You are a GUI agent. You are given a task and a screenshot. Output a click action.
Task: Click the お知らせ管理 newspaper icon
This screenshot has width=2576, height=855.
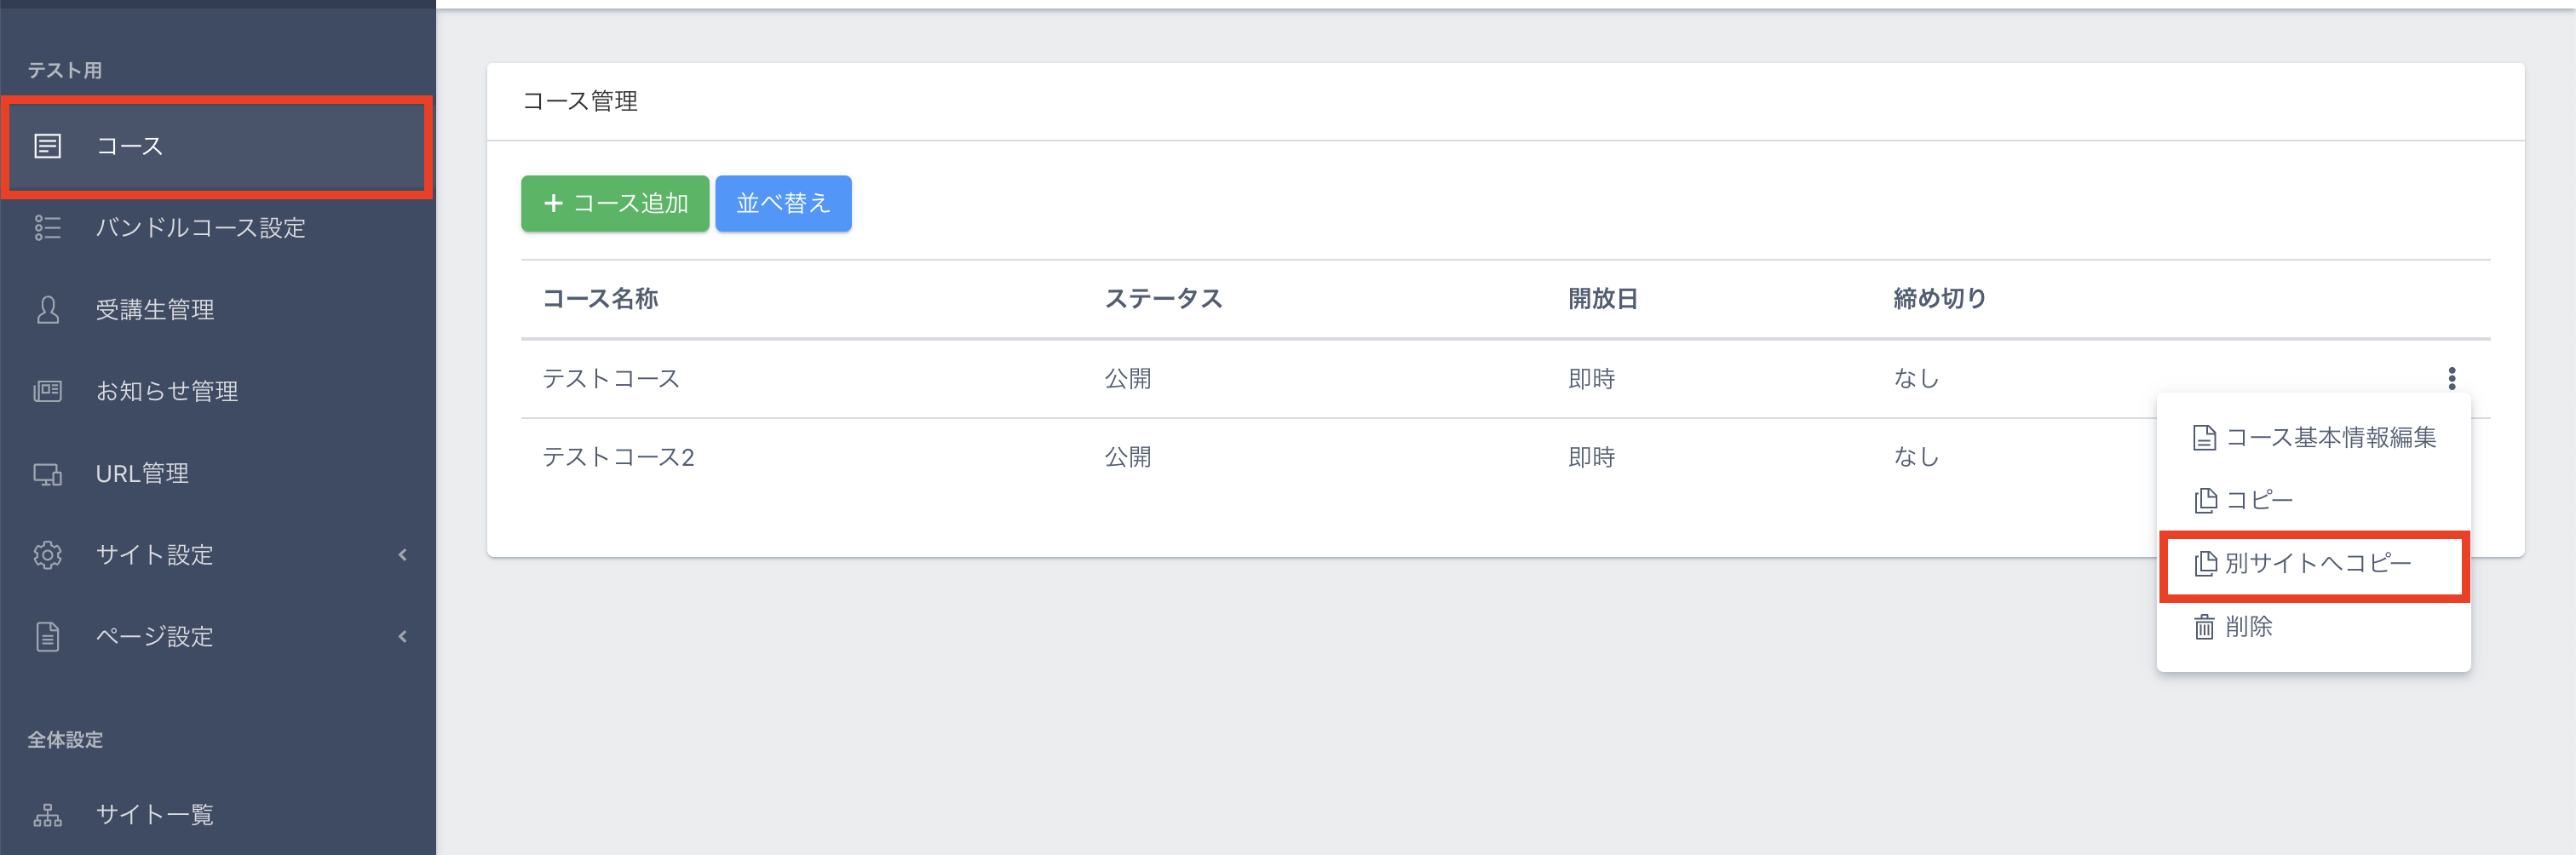coord(47,391)
